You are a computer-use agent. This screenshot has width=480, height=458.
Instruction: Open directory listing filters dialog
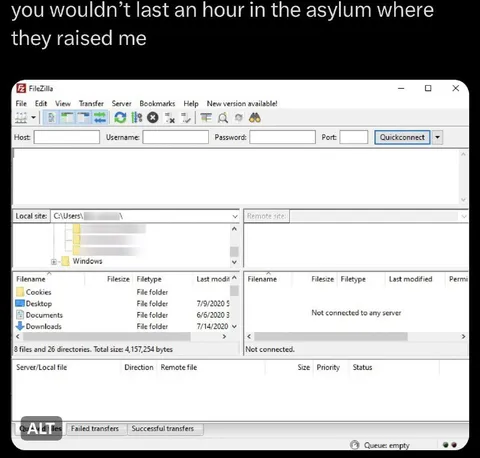206,118
